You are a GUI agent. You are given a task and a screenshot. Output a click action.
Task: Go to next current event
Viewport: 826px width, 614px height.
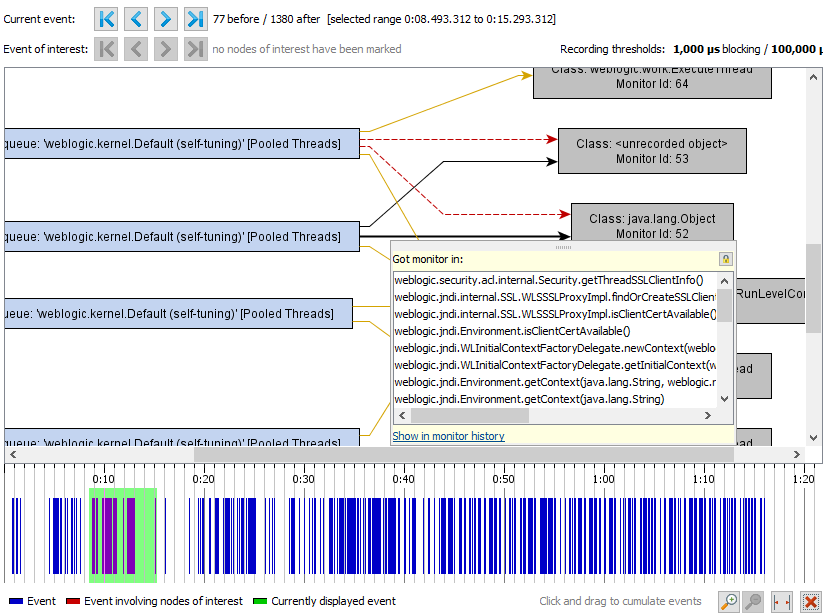166,19
